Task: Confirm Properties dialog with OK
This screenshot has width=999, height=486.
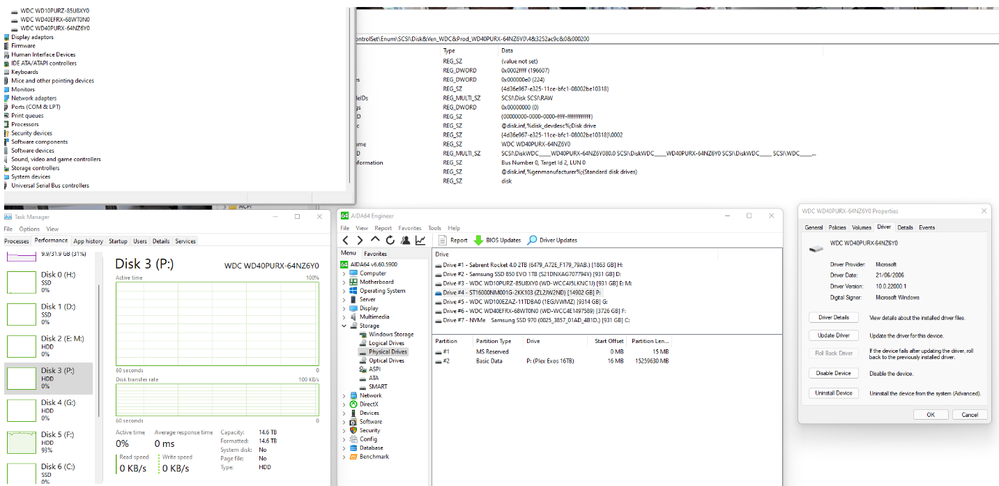Action: (931, 415)
